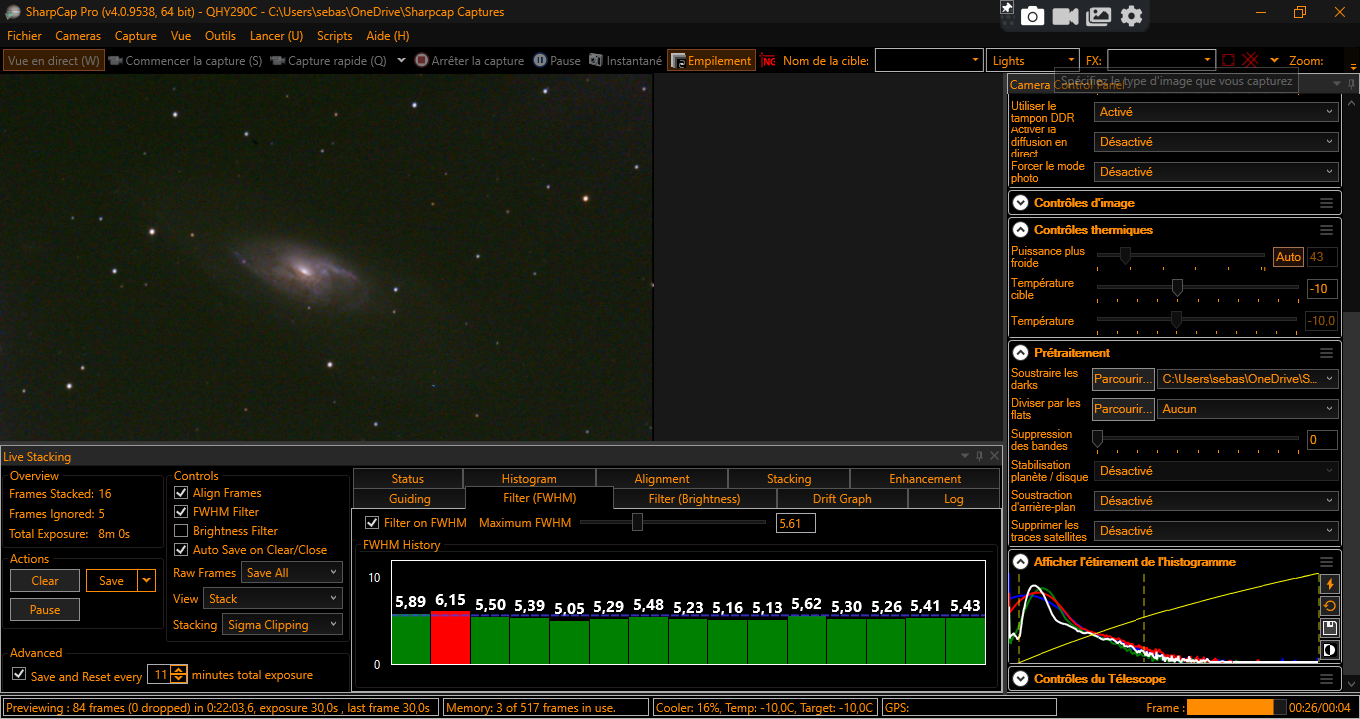Open SharpCap settings via the gear icon

[1131, 15]
